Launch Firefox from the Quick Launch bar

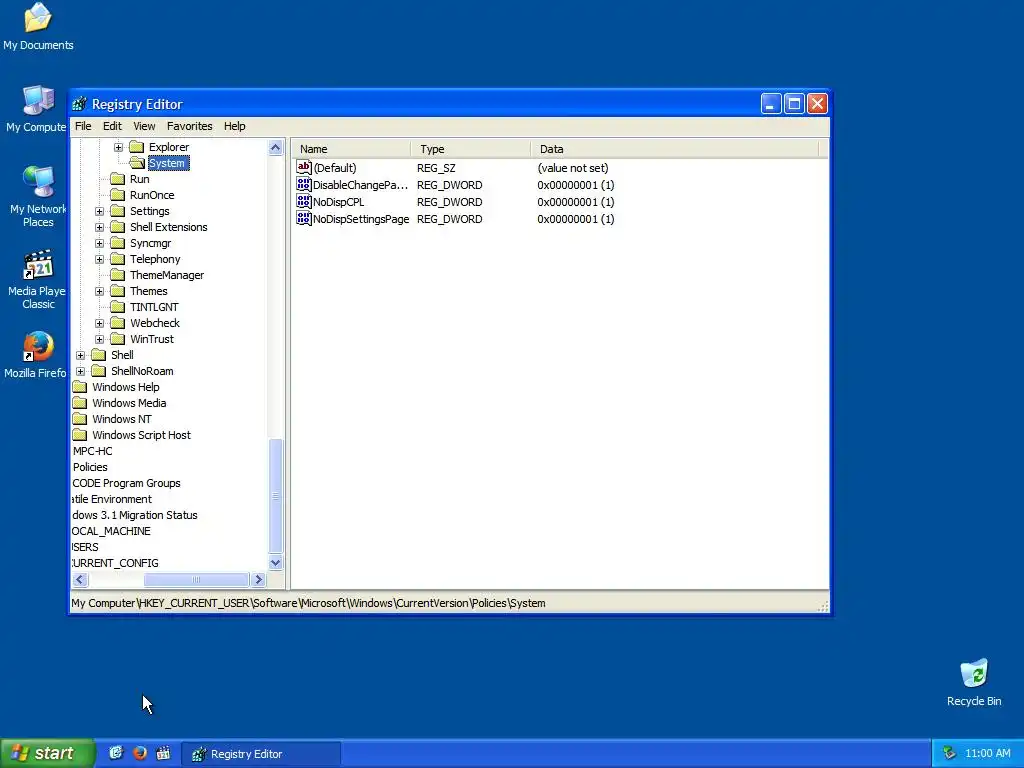pyautogui.click(x=140, y=753)
